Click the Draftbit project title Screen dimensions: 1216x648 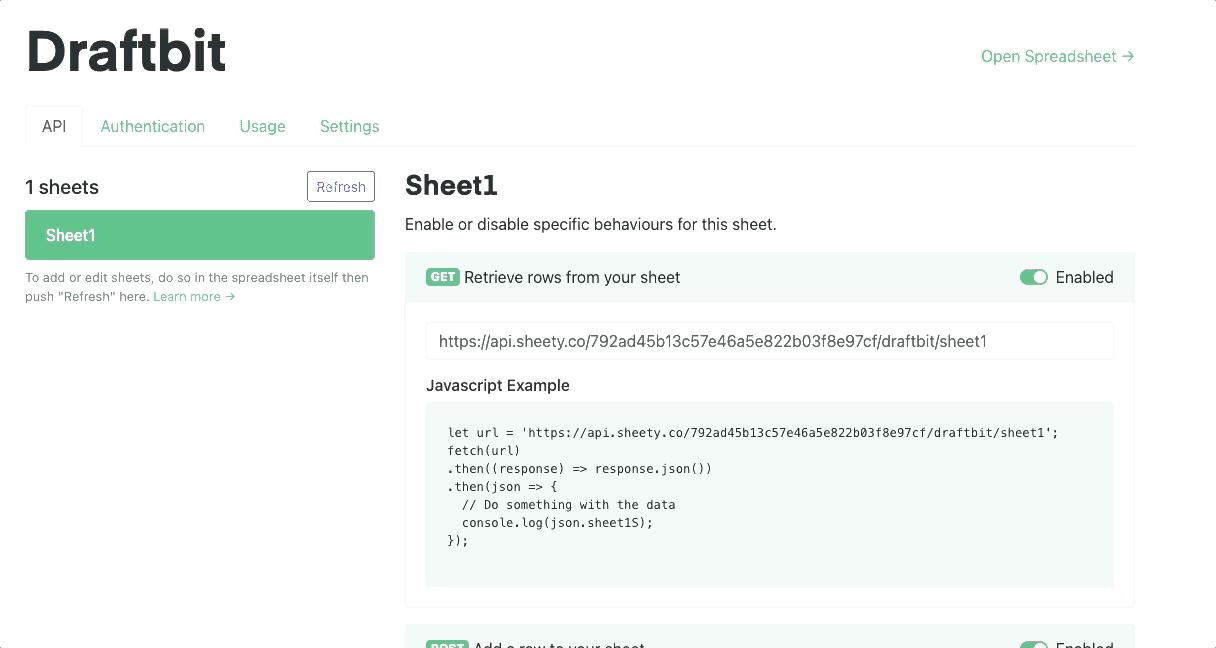pos(126,51)
